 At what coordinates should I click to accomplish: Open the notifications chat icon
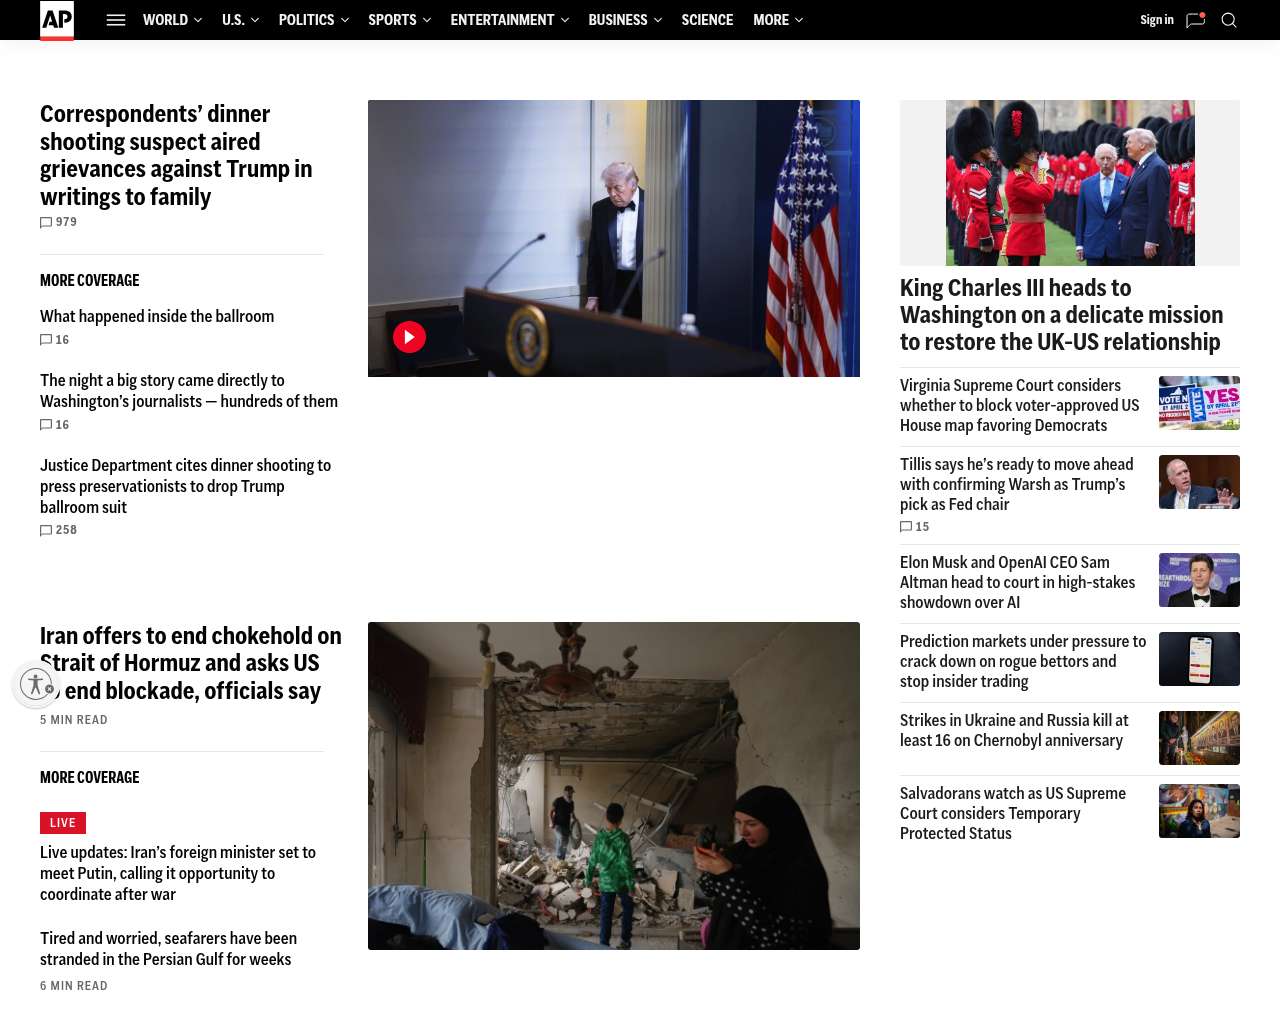1195,20
